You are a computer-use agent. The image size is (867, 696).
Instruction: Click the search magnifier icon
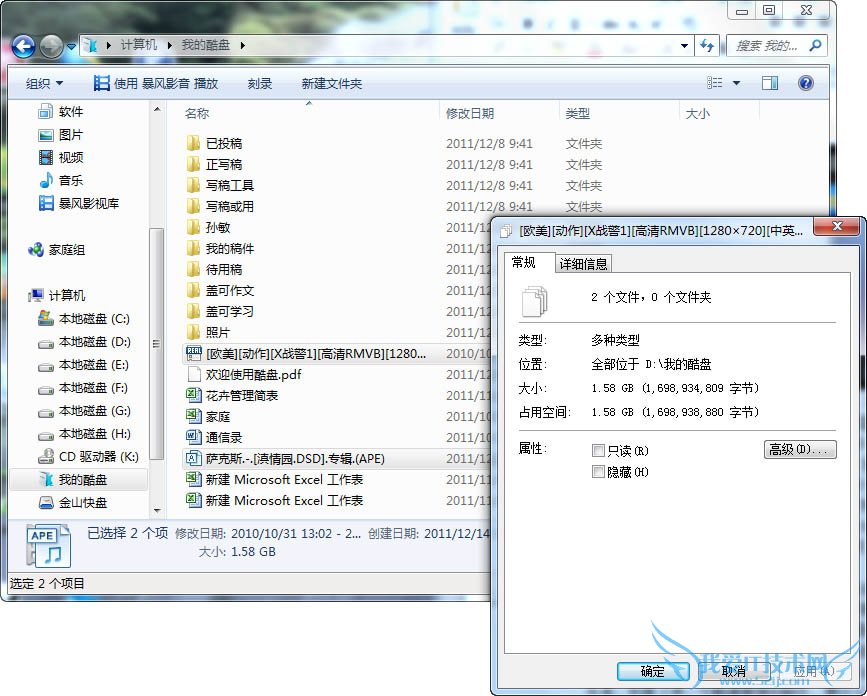815,45
